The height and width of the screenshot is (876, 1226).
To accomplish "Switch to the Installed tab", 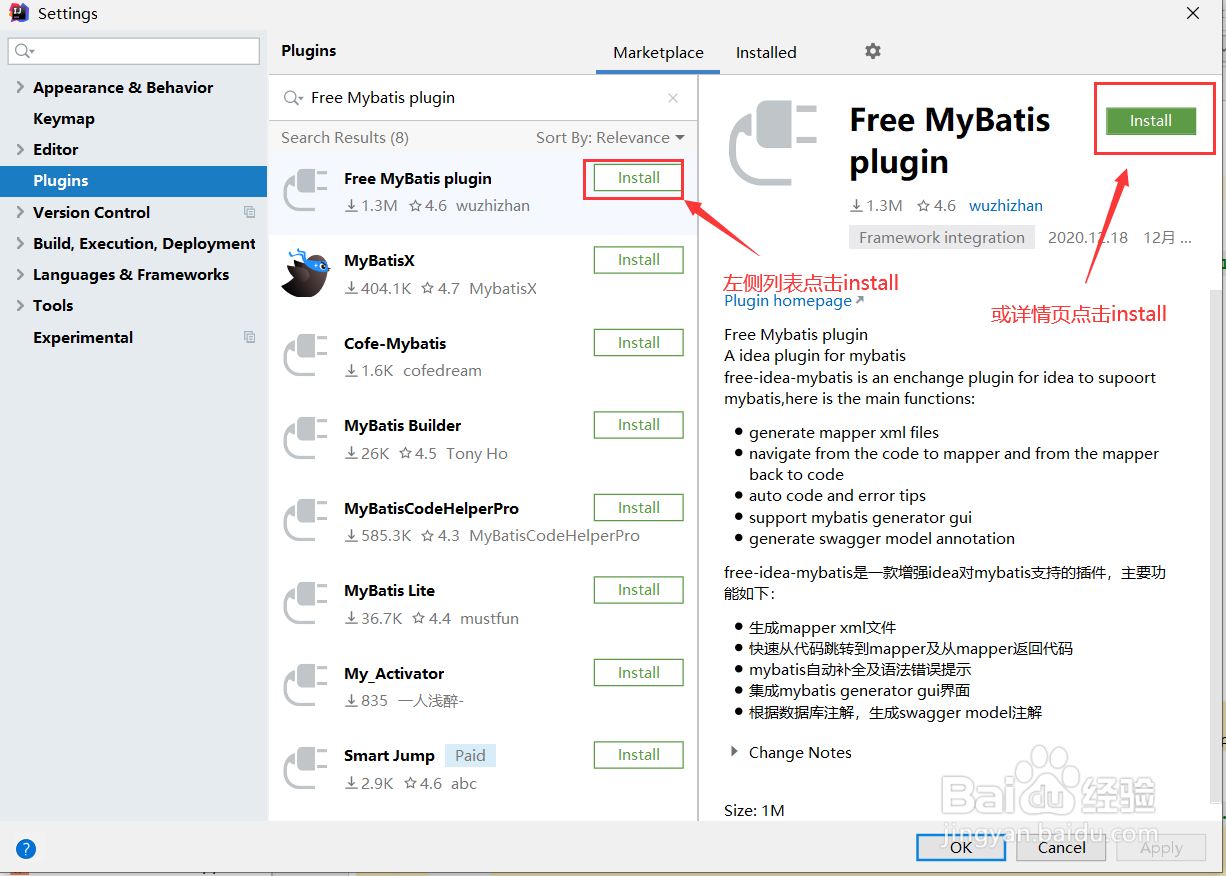I will [766, 53].
